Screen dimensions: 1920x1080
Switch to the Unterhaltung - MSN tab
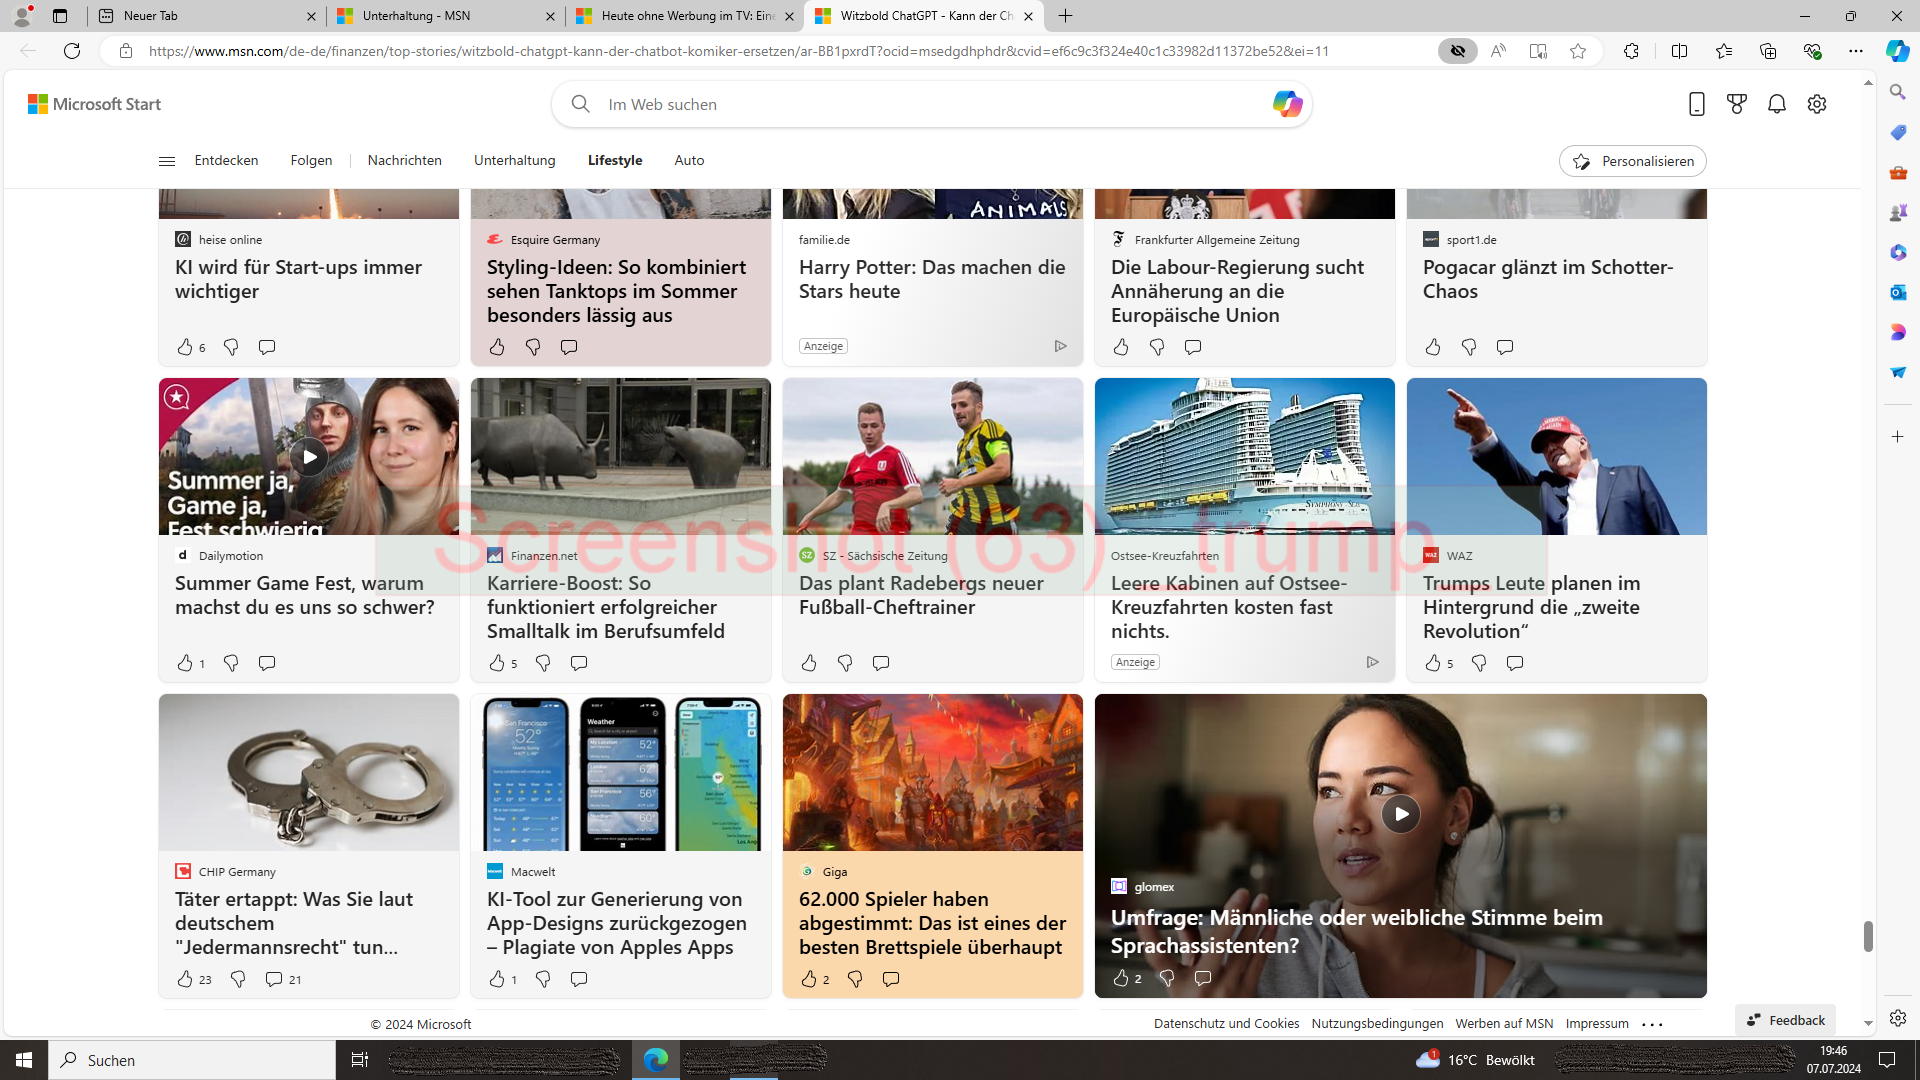(445, 16)
